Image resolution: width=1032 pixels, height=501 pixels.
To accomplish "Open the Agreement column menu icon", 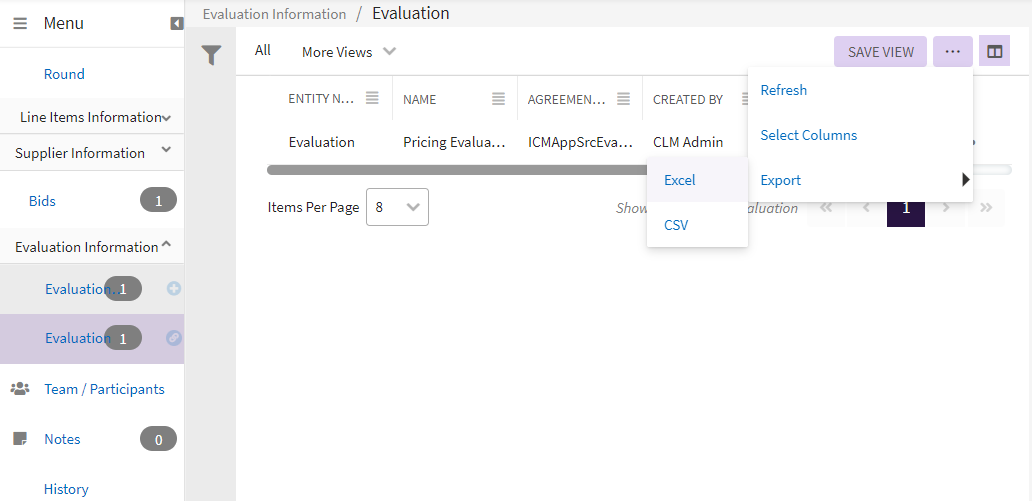I will click(623, 98).
